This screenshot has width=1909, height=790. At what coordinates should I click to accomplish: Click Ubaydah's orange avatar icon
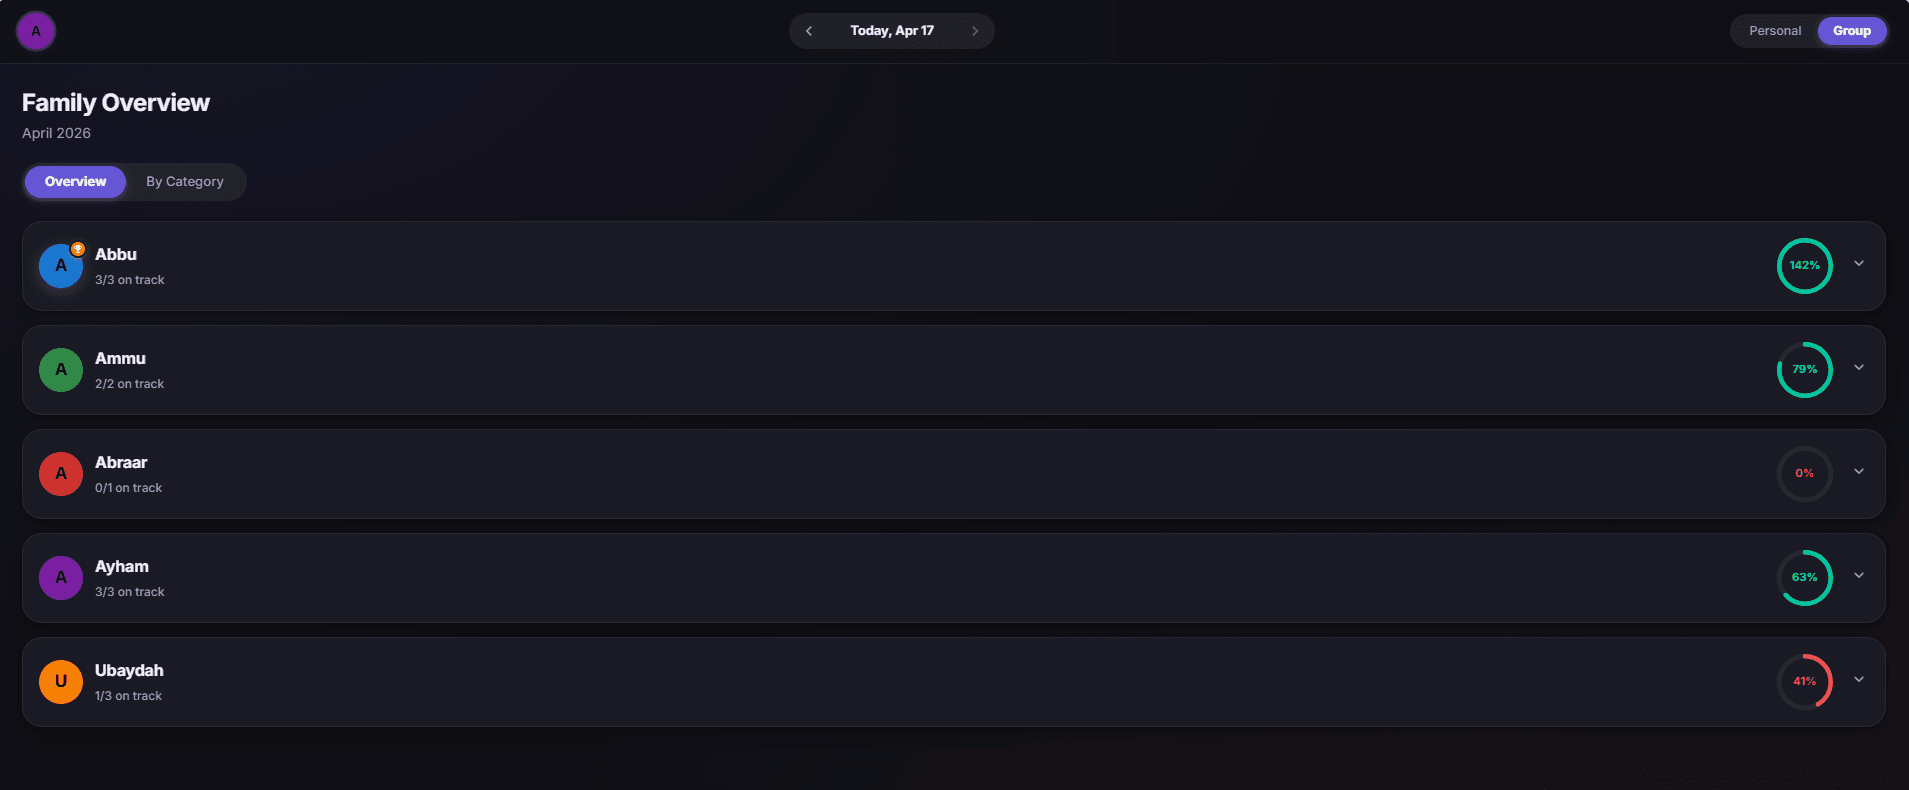click(x=61, y=682)
